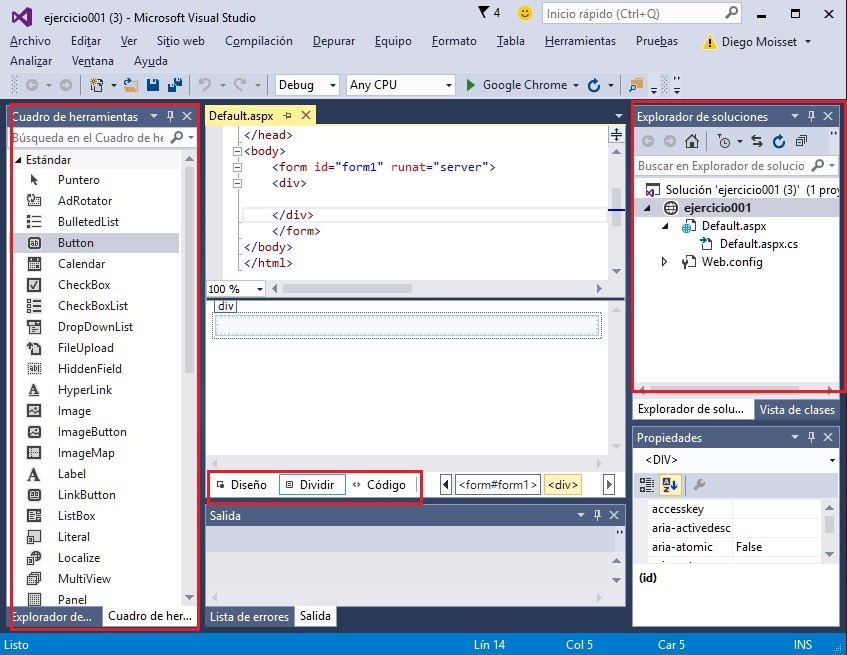Toggle auto-hide pin on Cuadro de herramientas

pyautogui.click(x=170, y=116)
